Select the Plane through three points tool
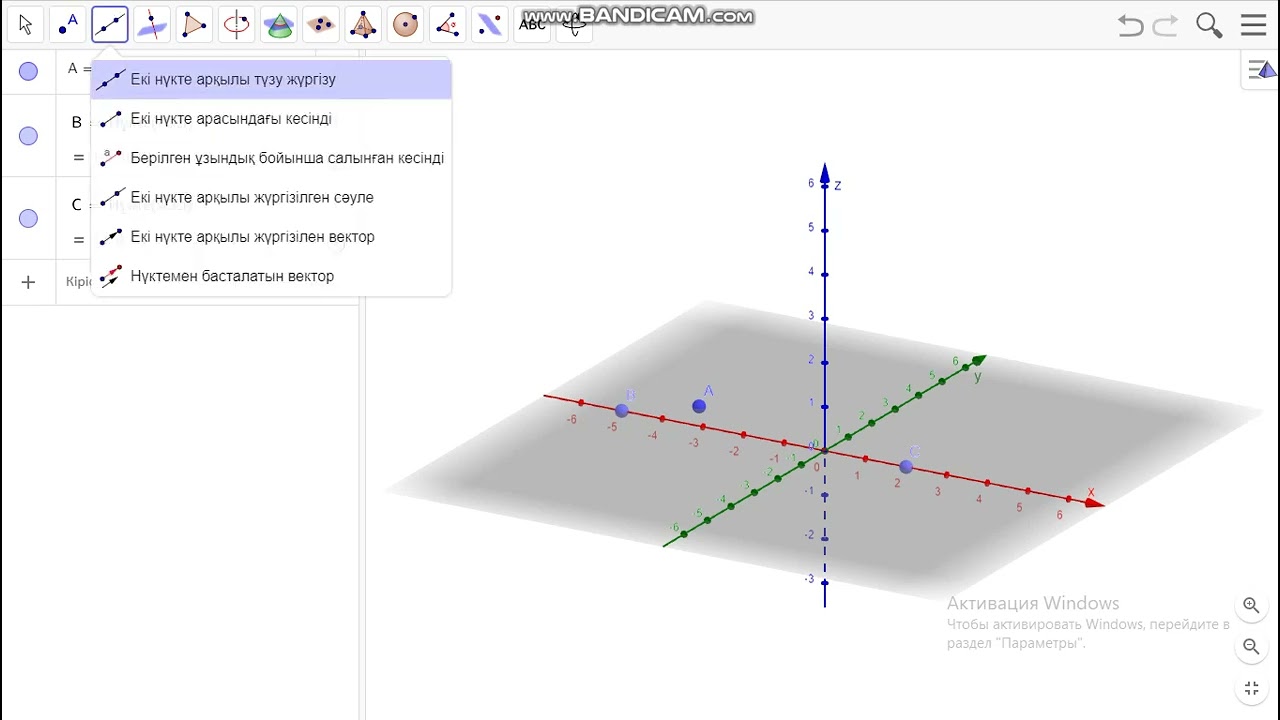 point(321,25)
